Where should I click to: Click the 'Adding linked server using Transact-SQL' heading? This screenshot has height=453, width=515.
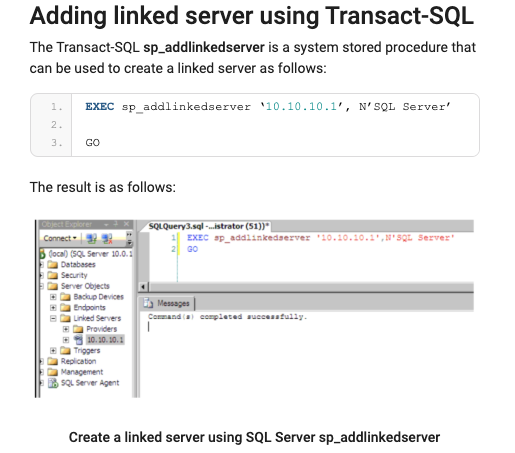(x=252, y=16)
